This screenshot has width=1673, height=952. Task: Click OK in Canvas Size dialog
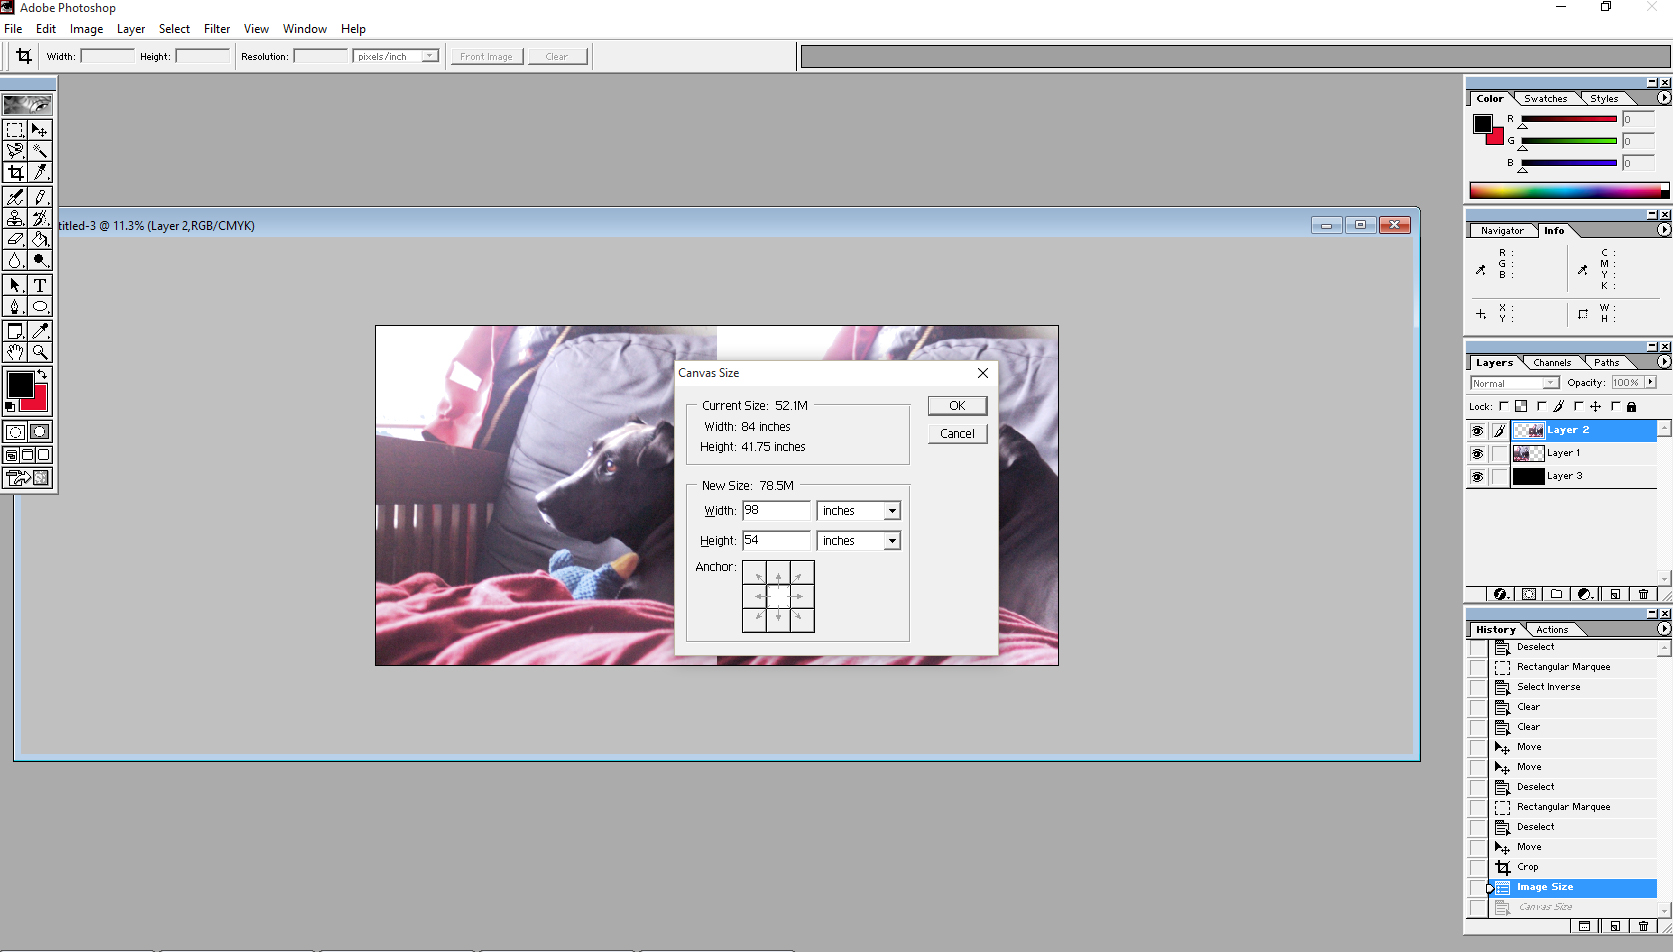coord(957,405)
